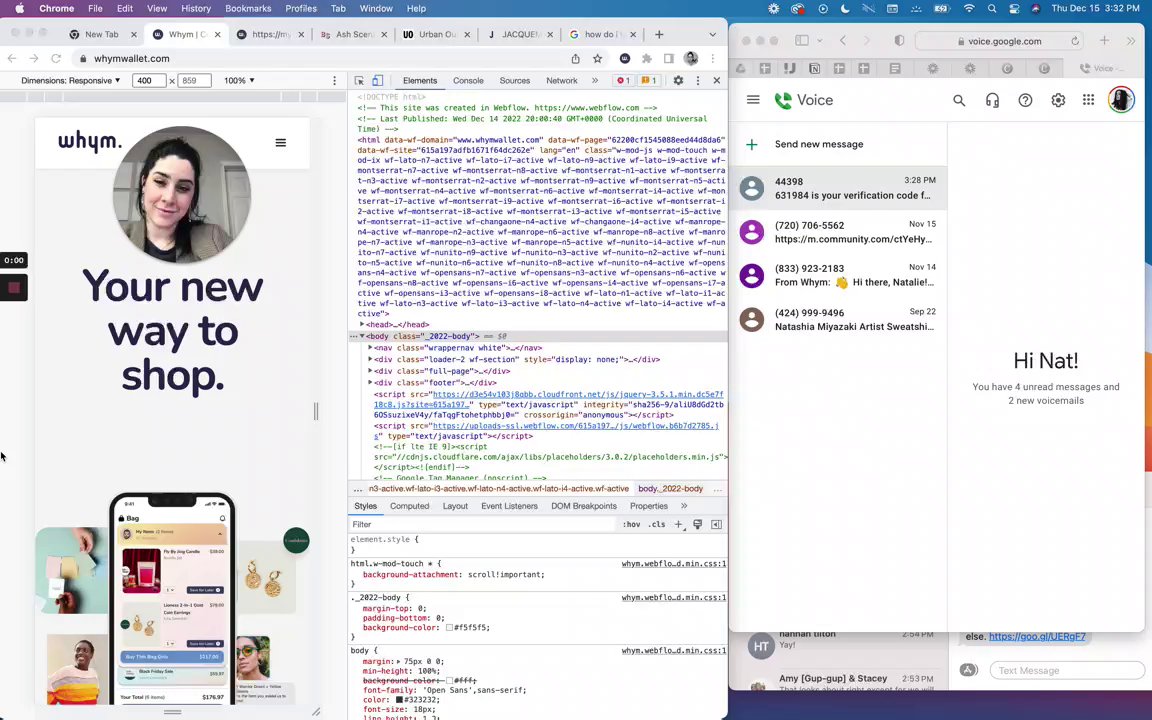Expand the nav wrappernav element
The height and width of the screenshot is (720, 1152).
[x=370, y=348]
